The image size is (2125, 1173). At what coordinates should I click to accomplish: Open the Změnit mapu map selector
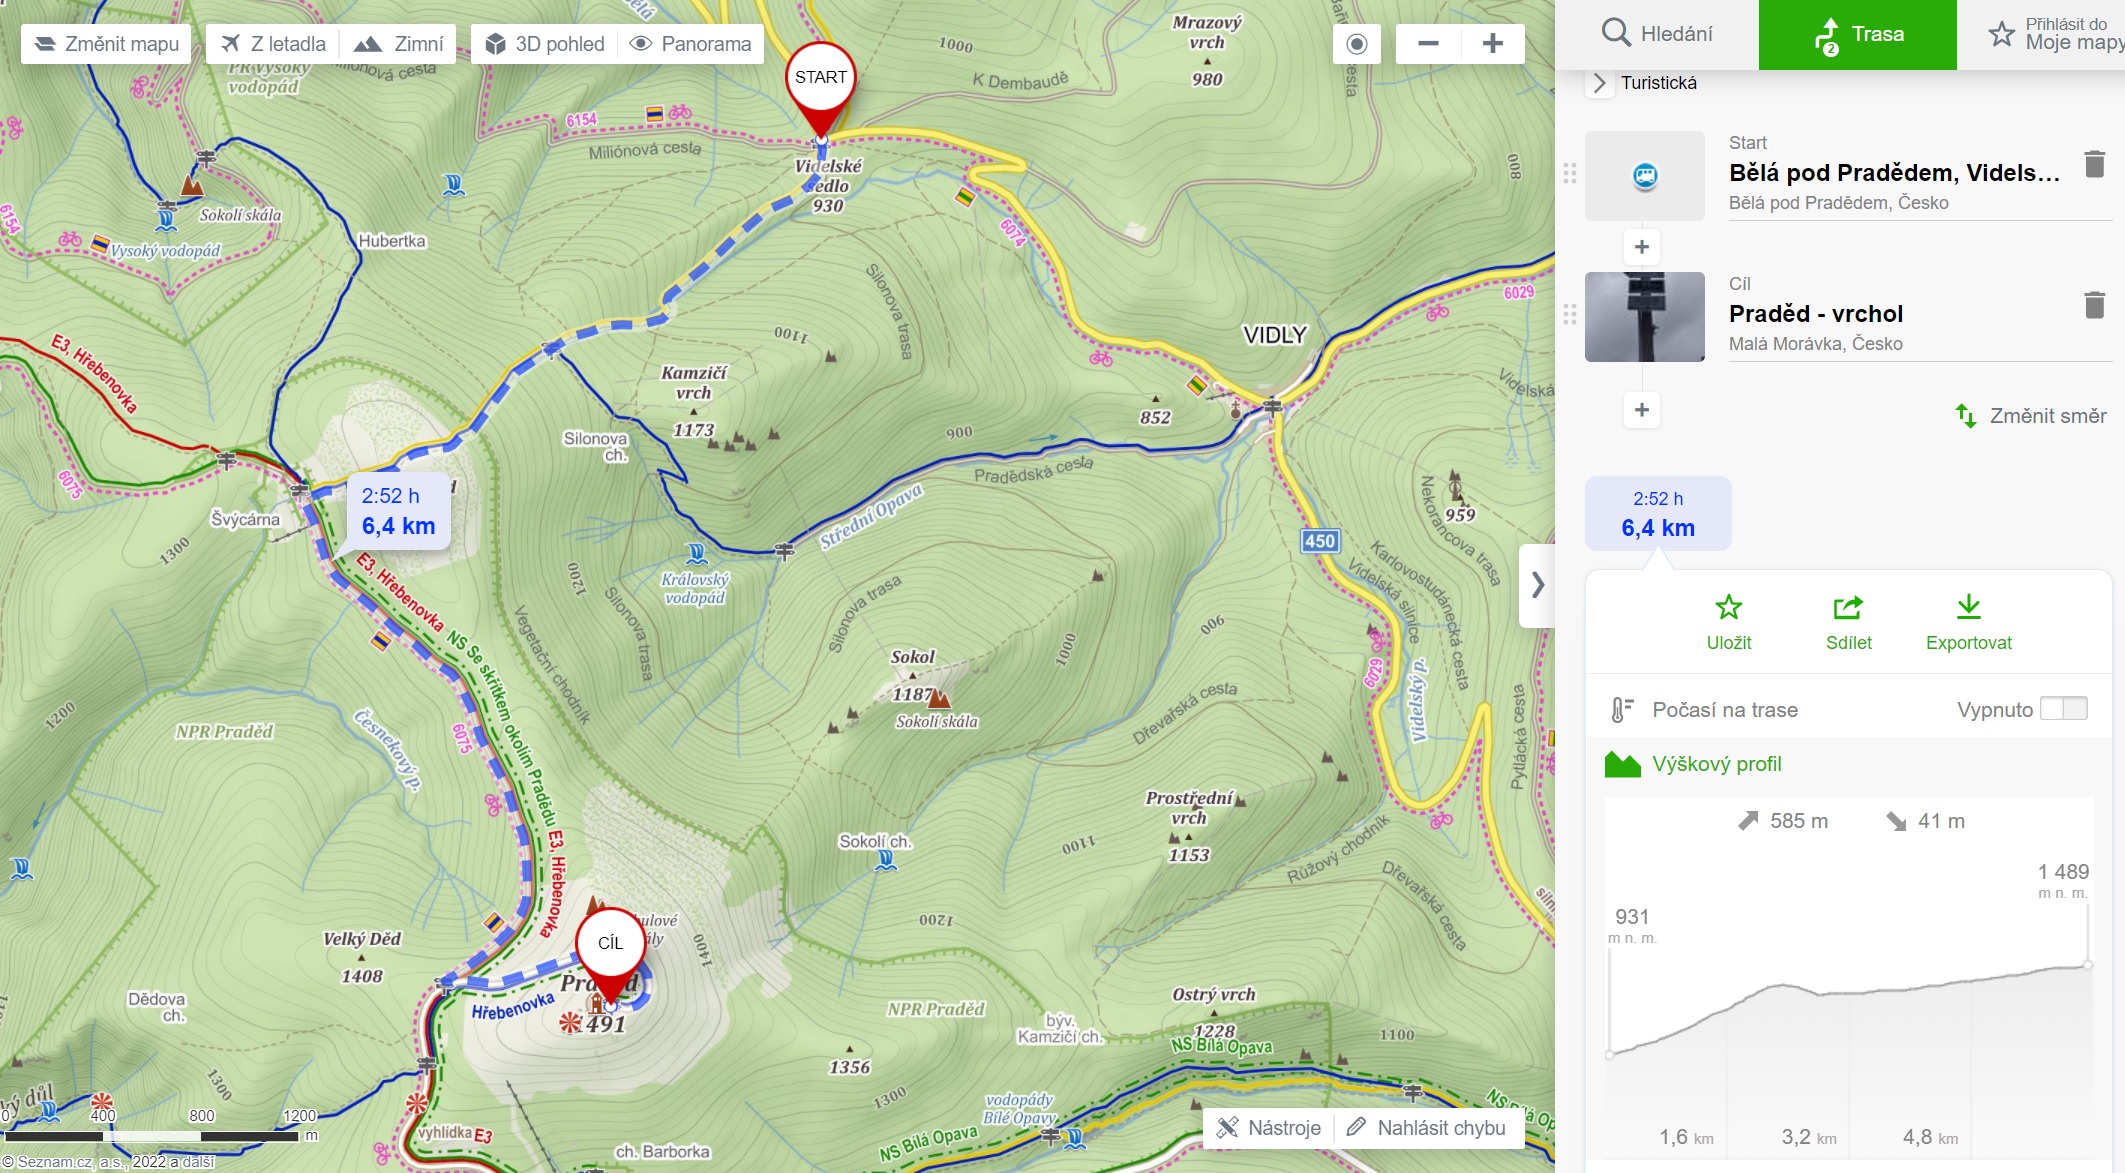(x=106, y=44)
